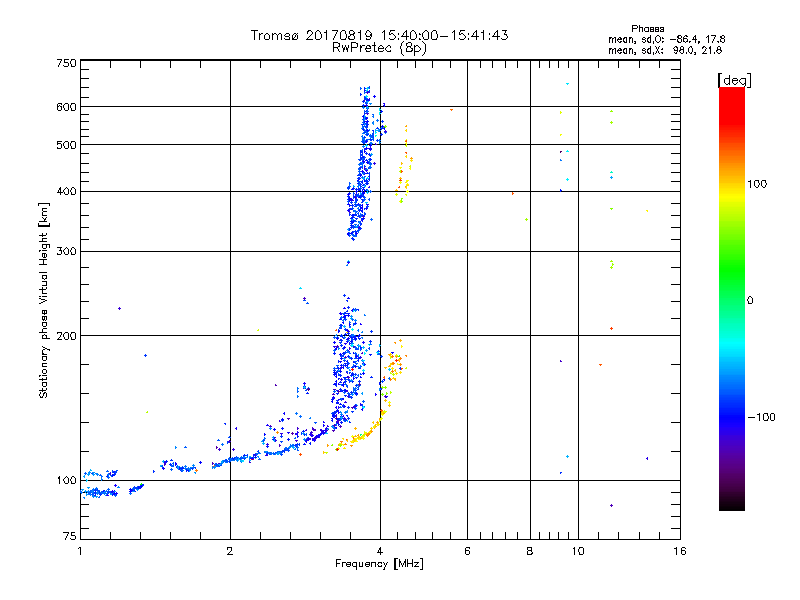This screenshot has height=600, width=800.
Task: Click the '[deg]' colorbar unit label
Action: click(x=734, y=80)
